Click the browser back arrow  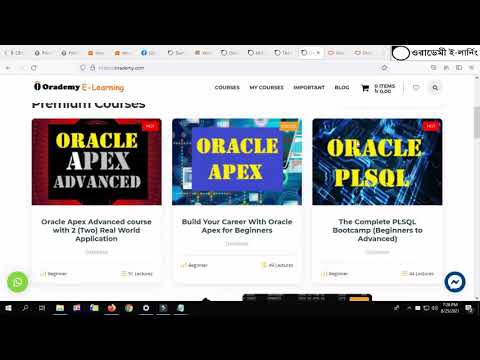9,68
